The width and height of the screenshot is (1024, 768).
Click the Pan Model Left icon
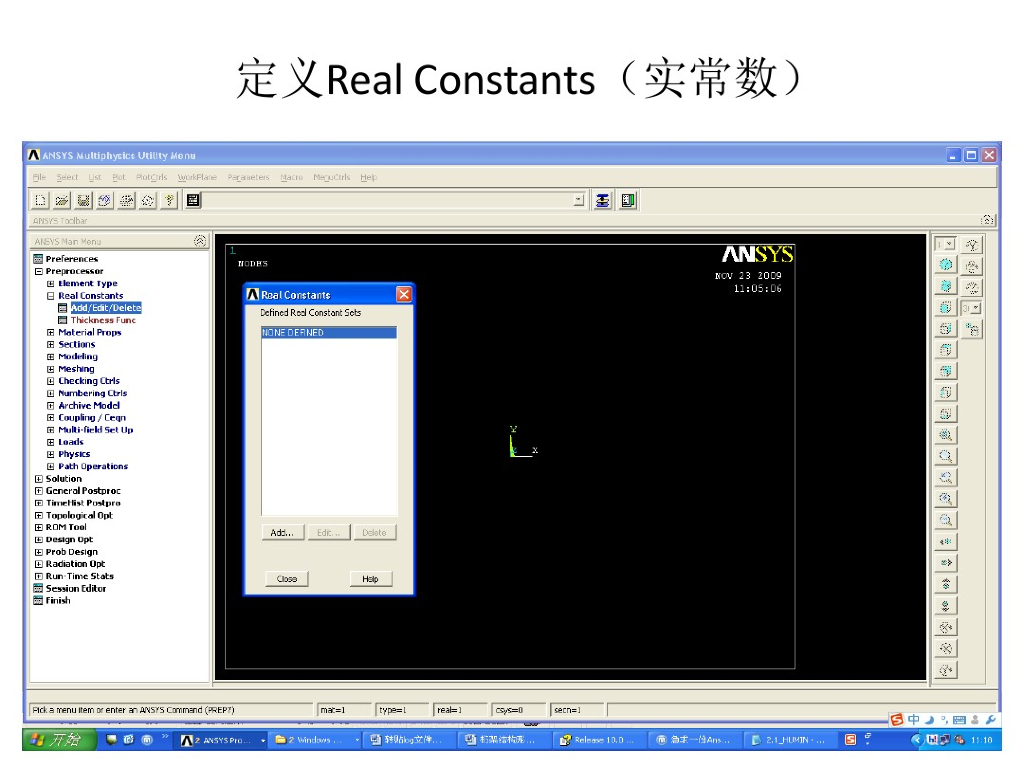945,541
